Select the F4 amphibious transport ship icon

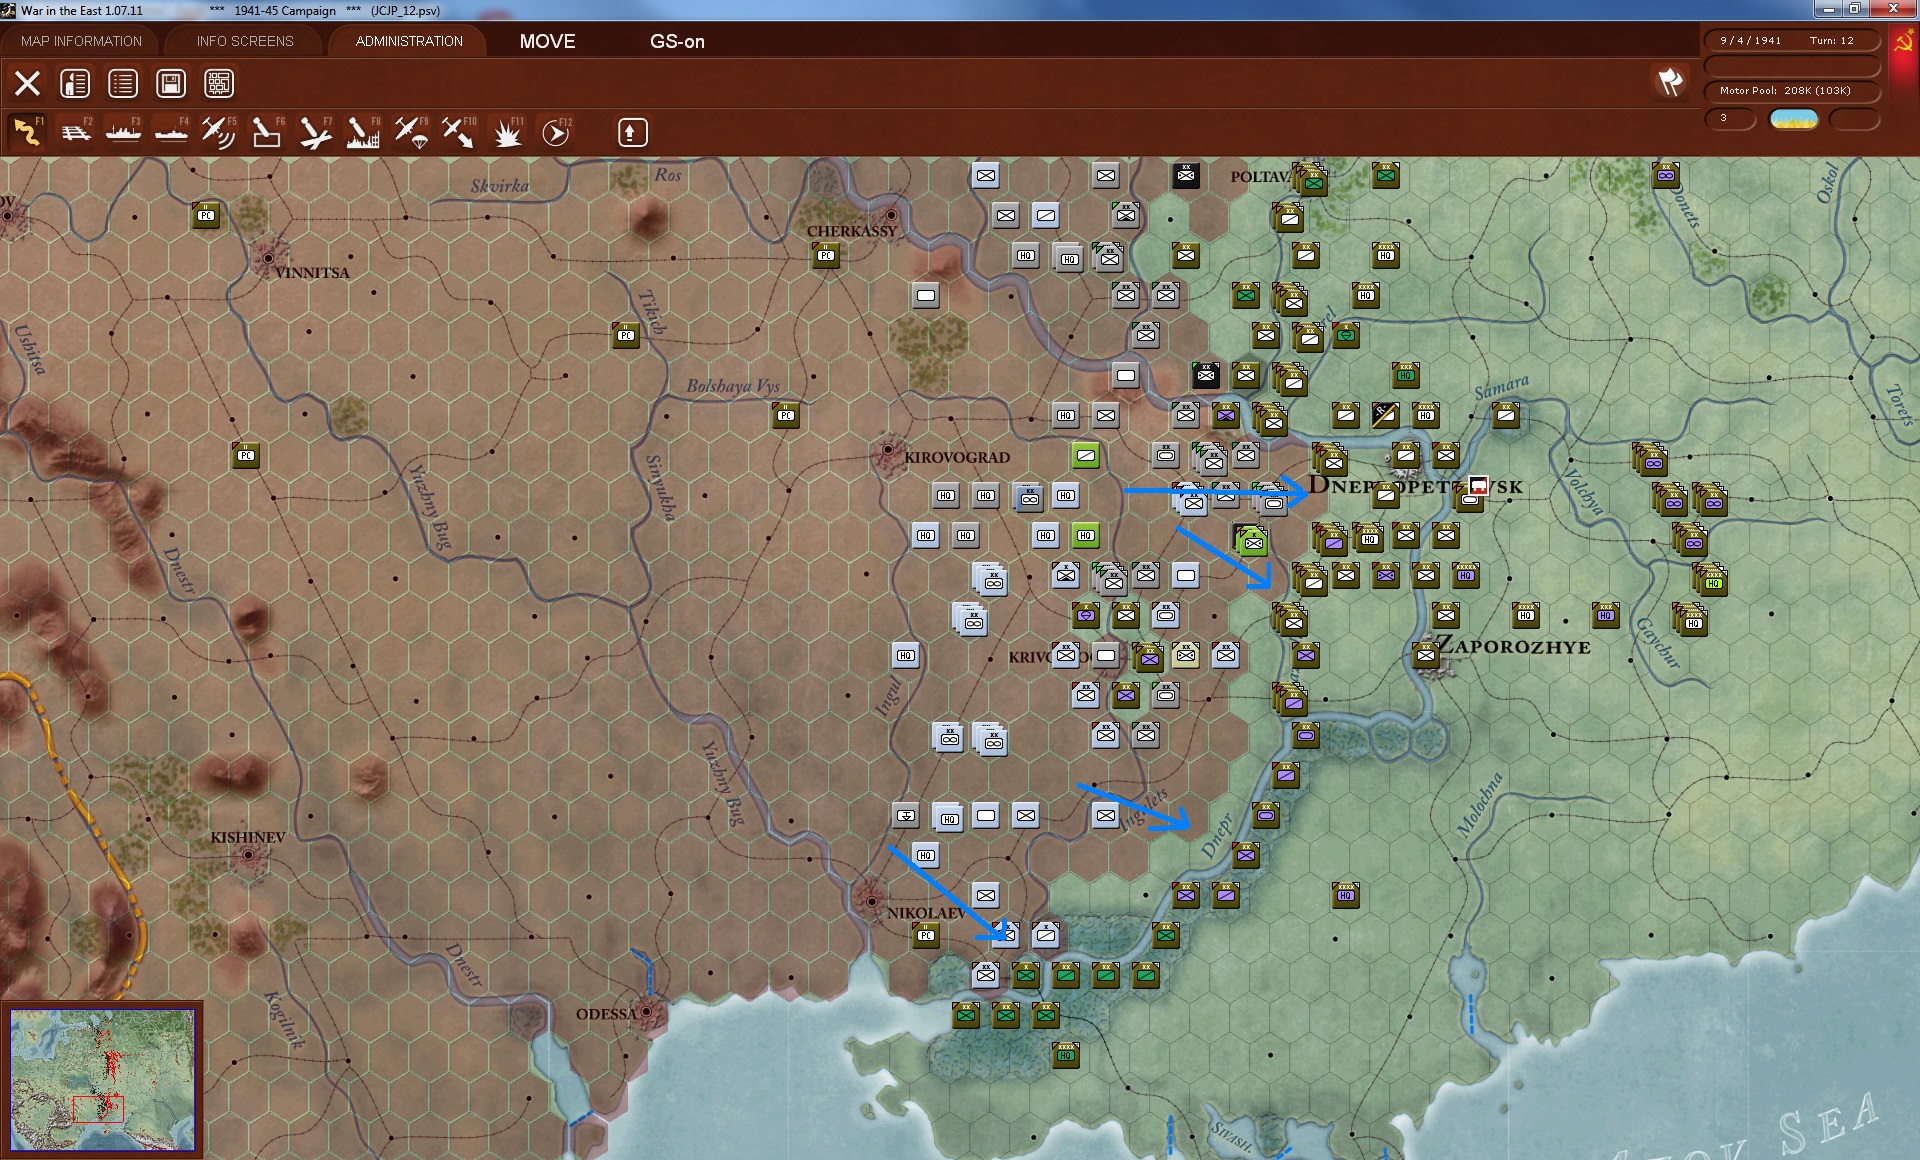(171, 132)
